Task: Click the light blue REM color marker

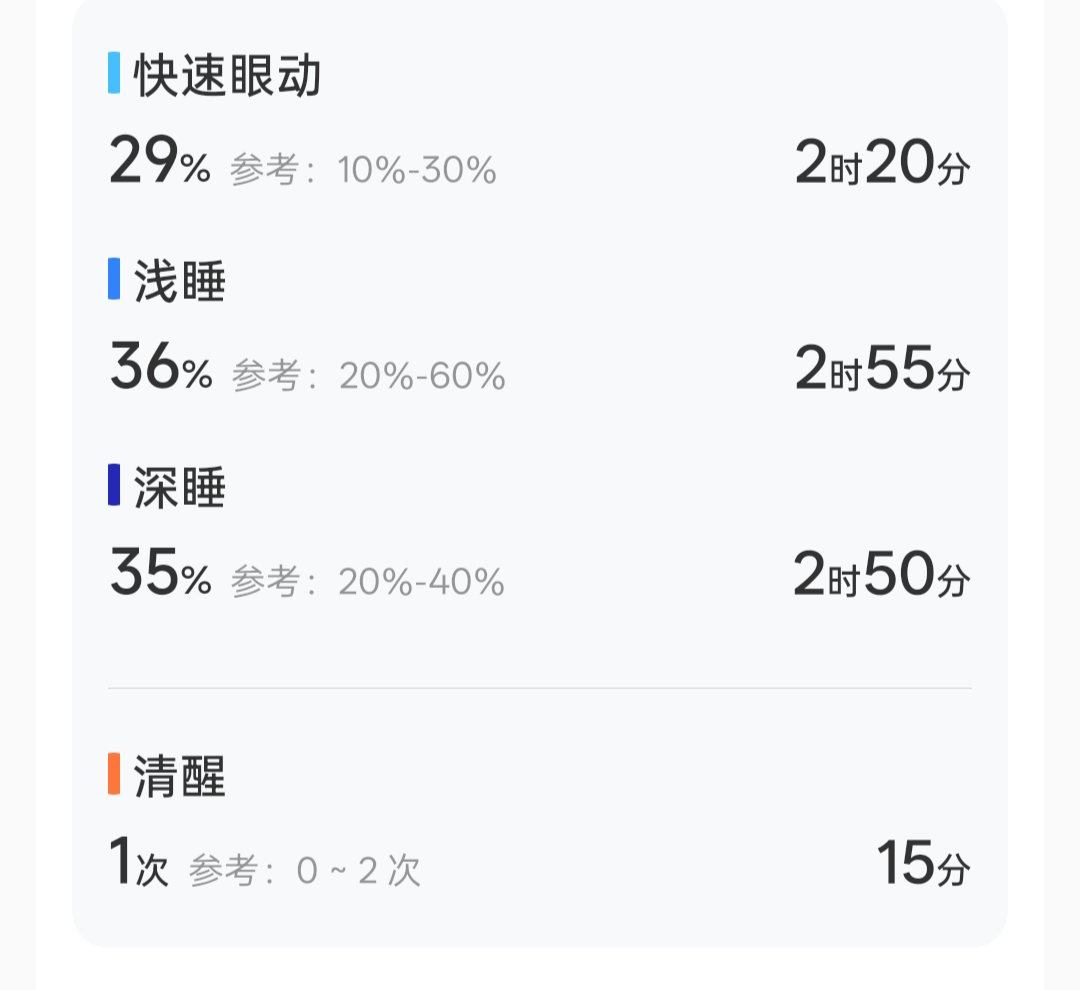Action: [x=114, y=73]
